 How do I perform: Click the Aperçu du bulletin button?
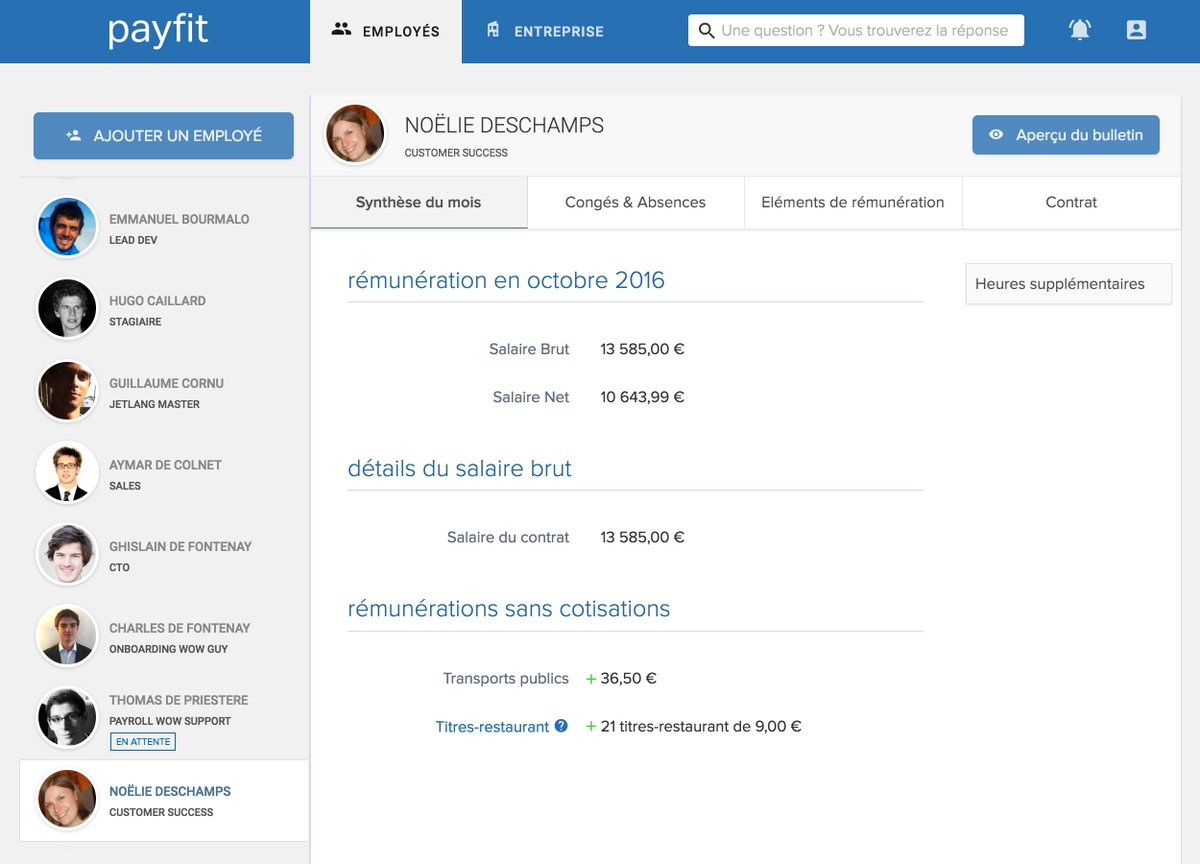point(1066,135)
